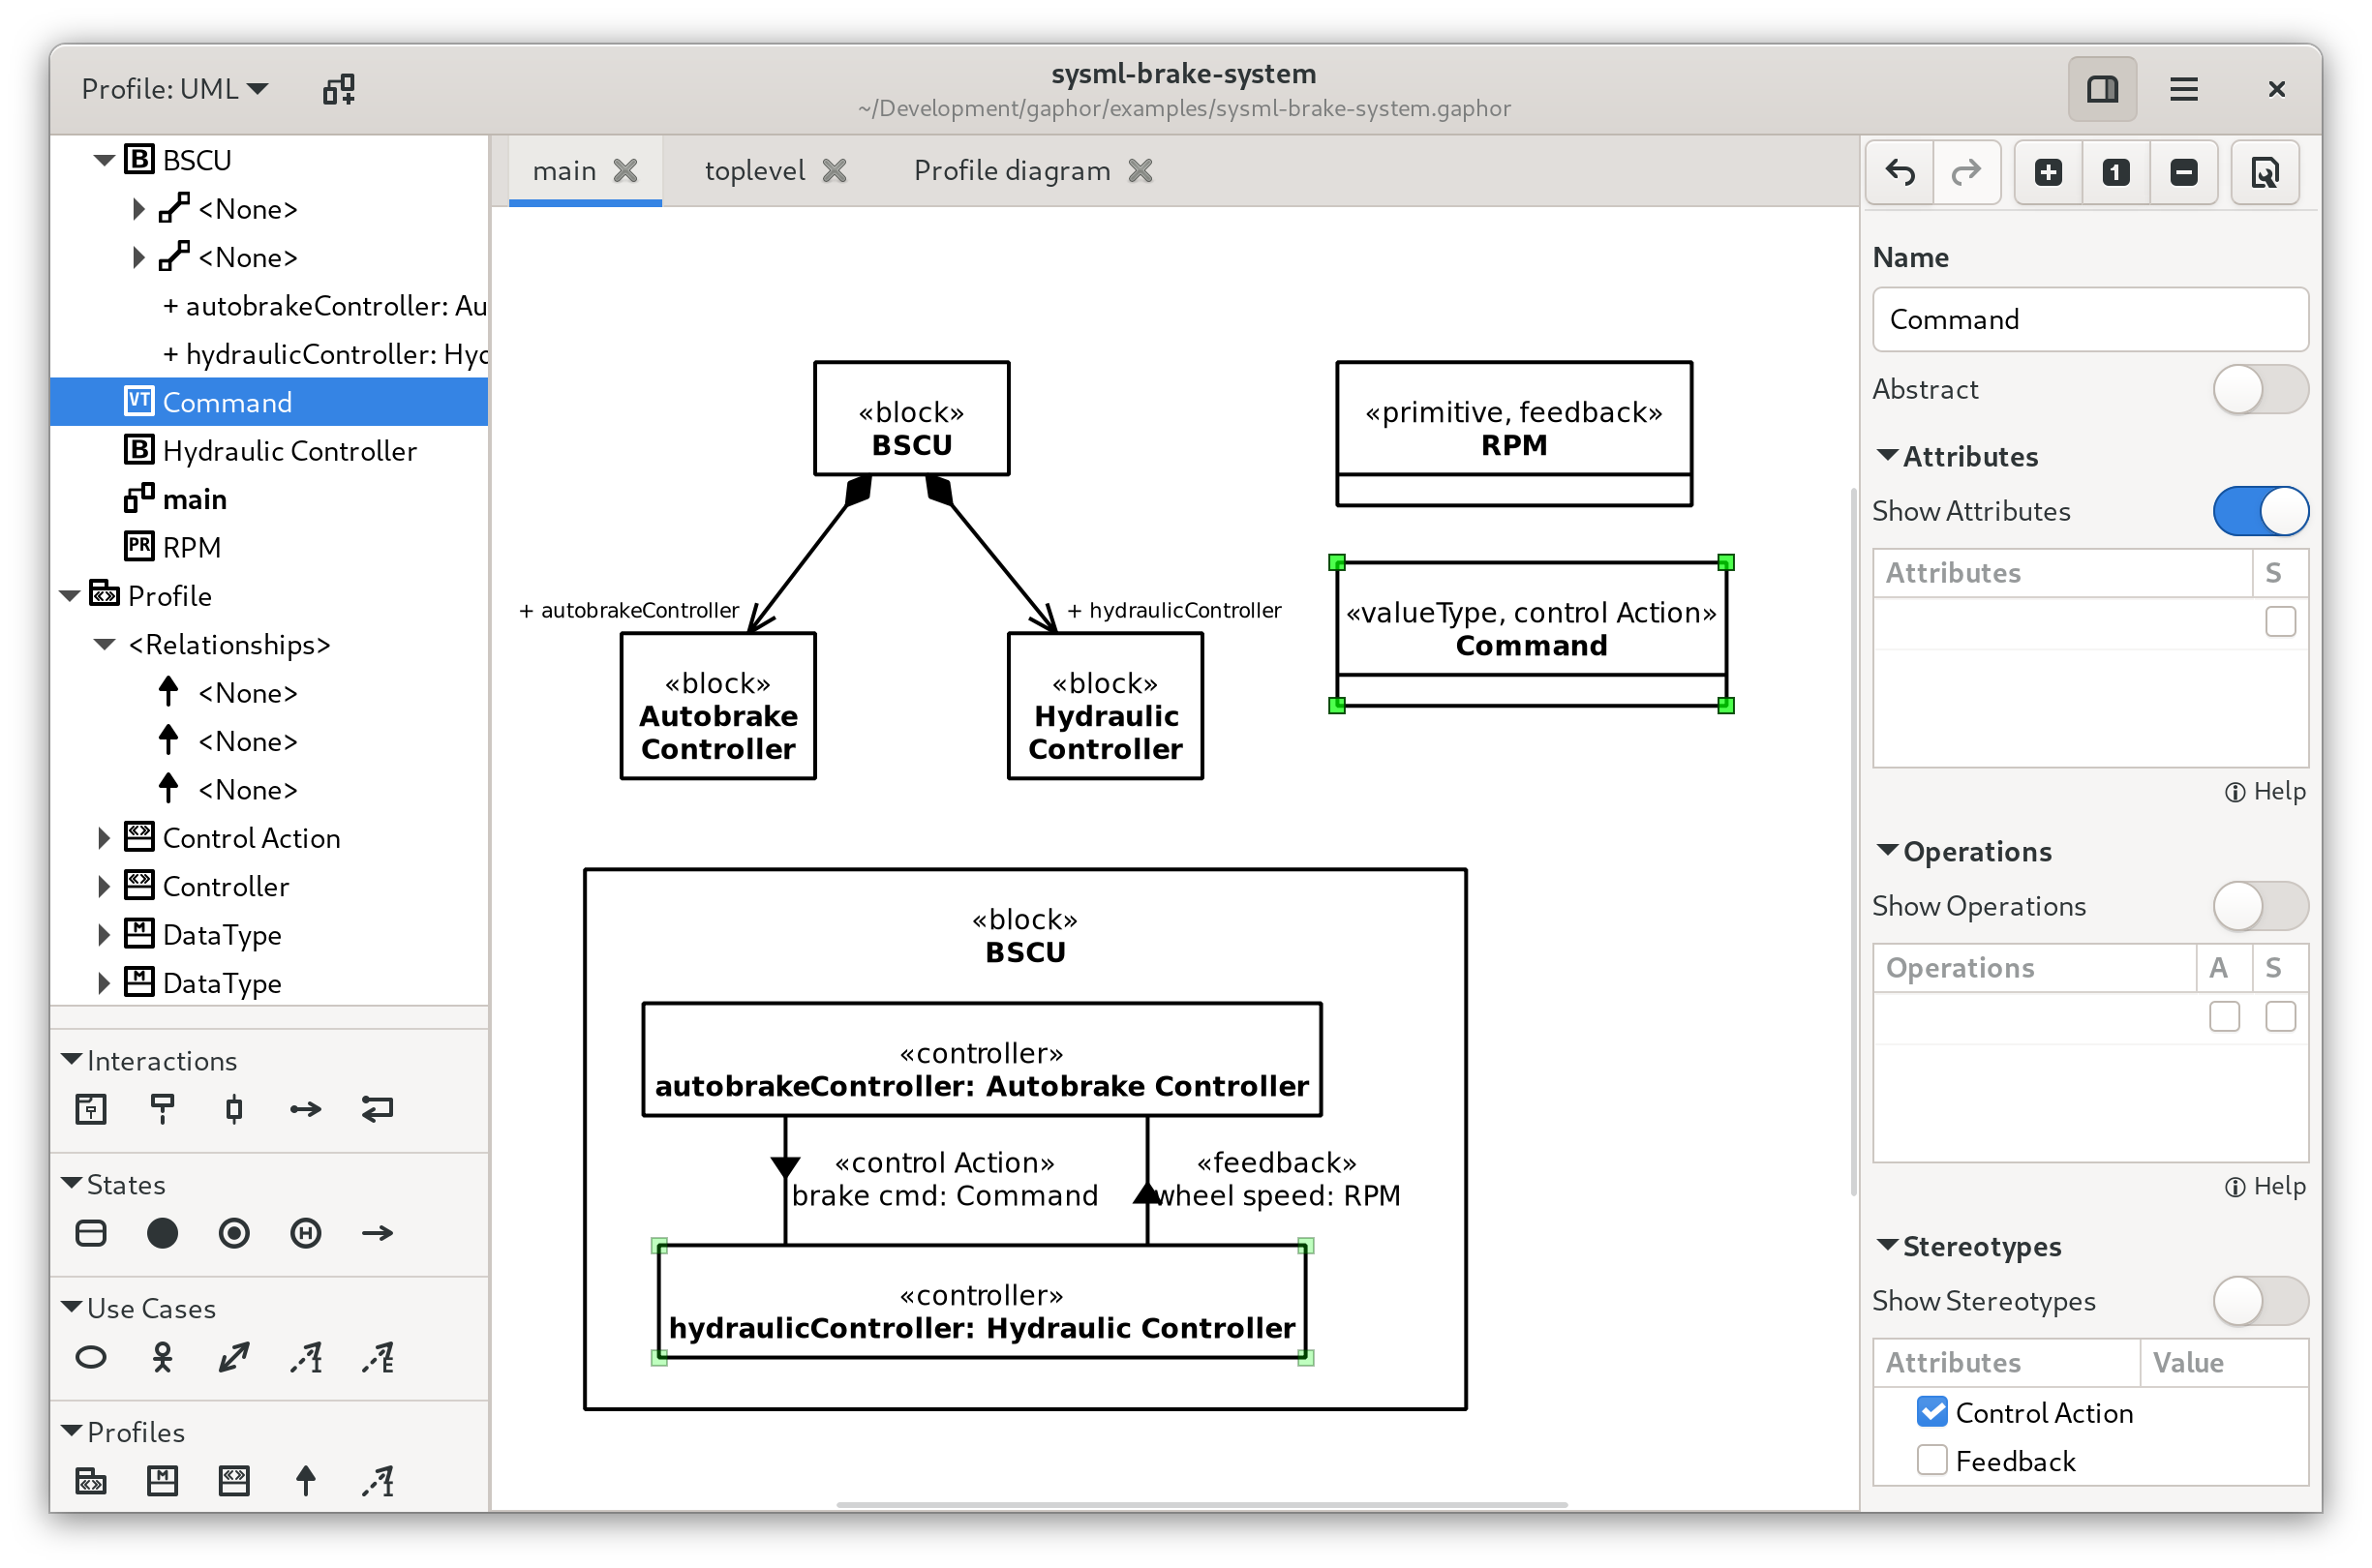
Task: Collapse the Stereotypes section
Action: point(1888,1246)
